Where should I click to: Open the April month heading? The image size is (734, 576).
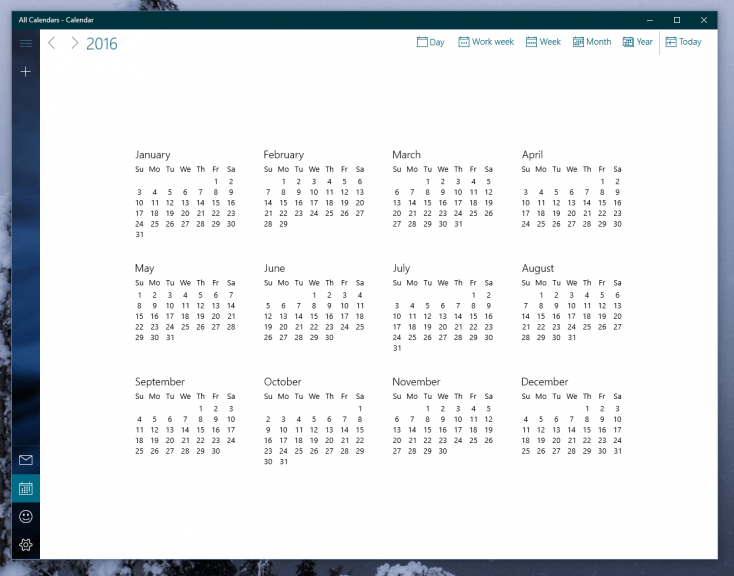click(532, 155)
